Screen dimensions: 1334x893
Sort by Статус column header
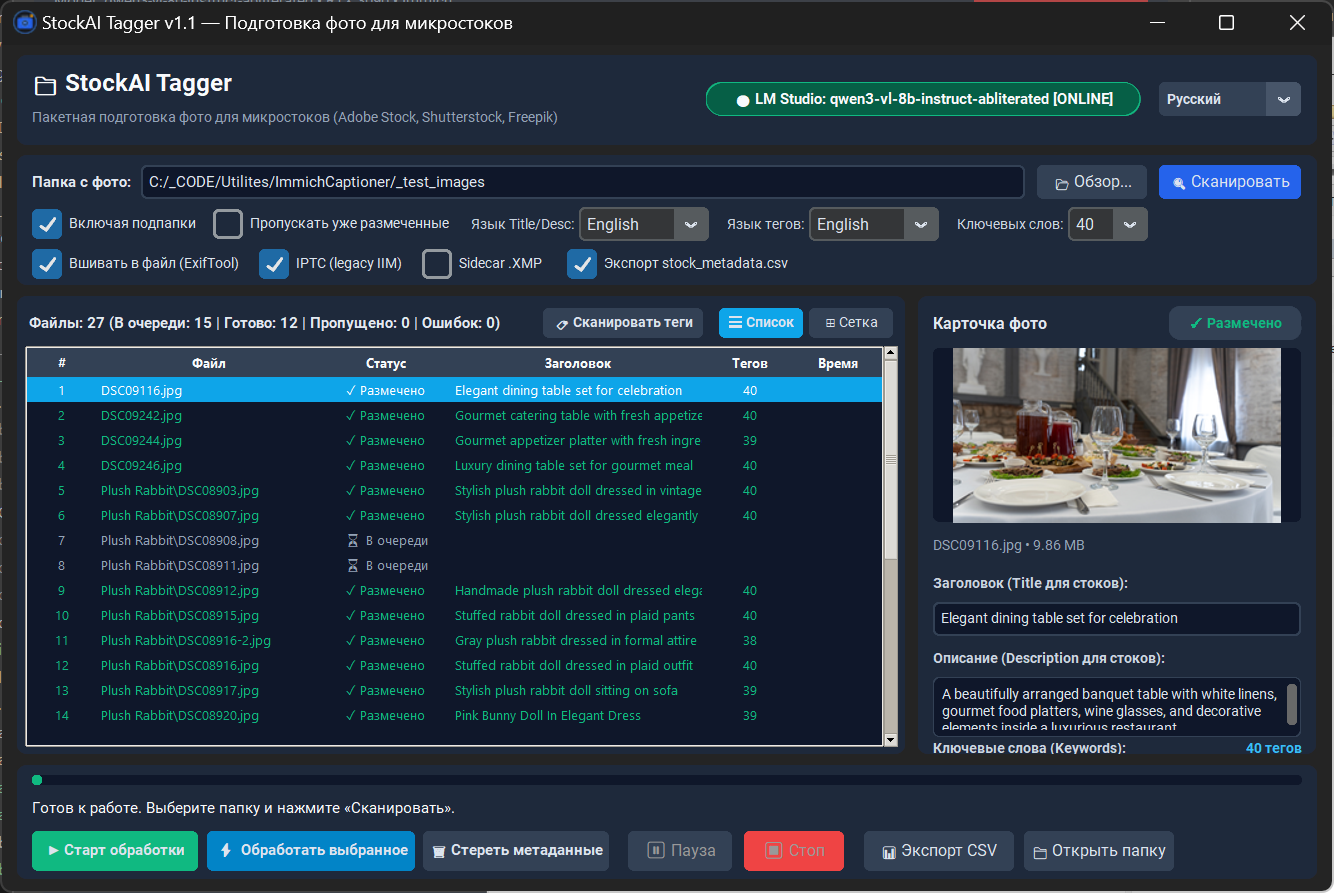tap(386, 363)
